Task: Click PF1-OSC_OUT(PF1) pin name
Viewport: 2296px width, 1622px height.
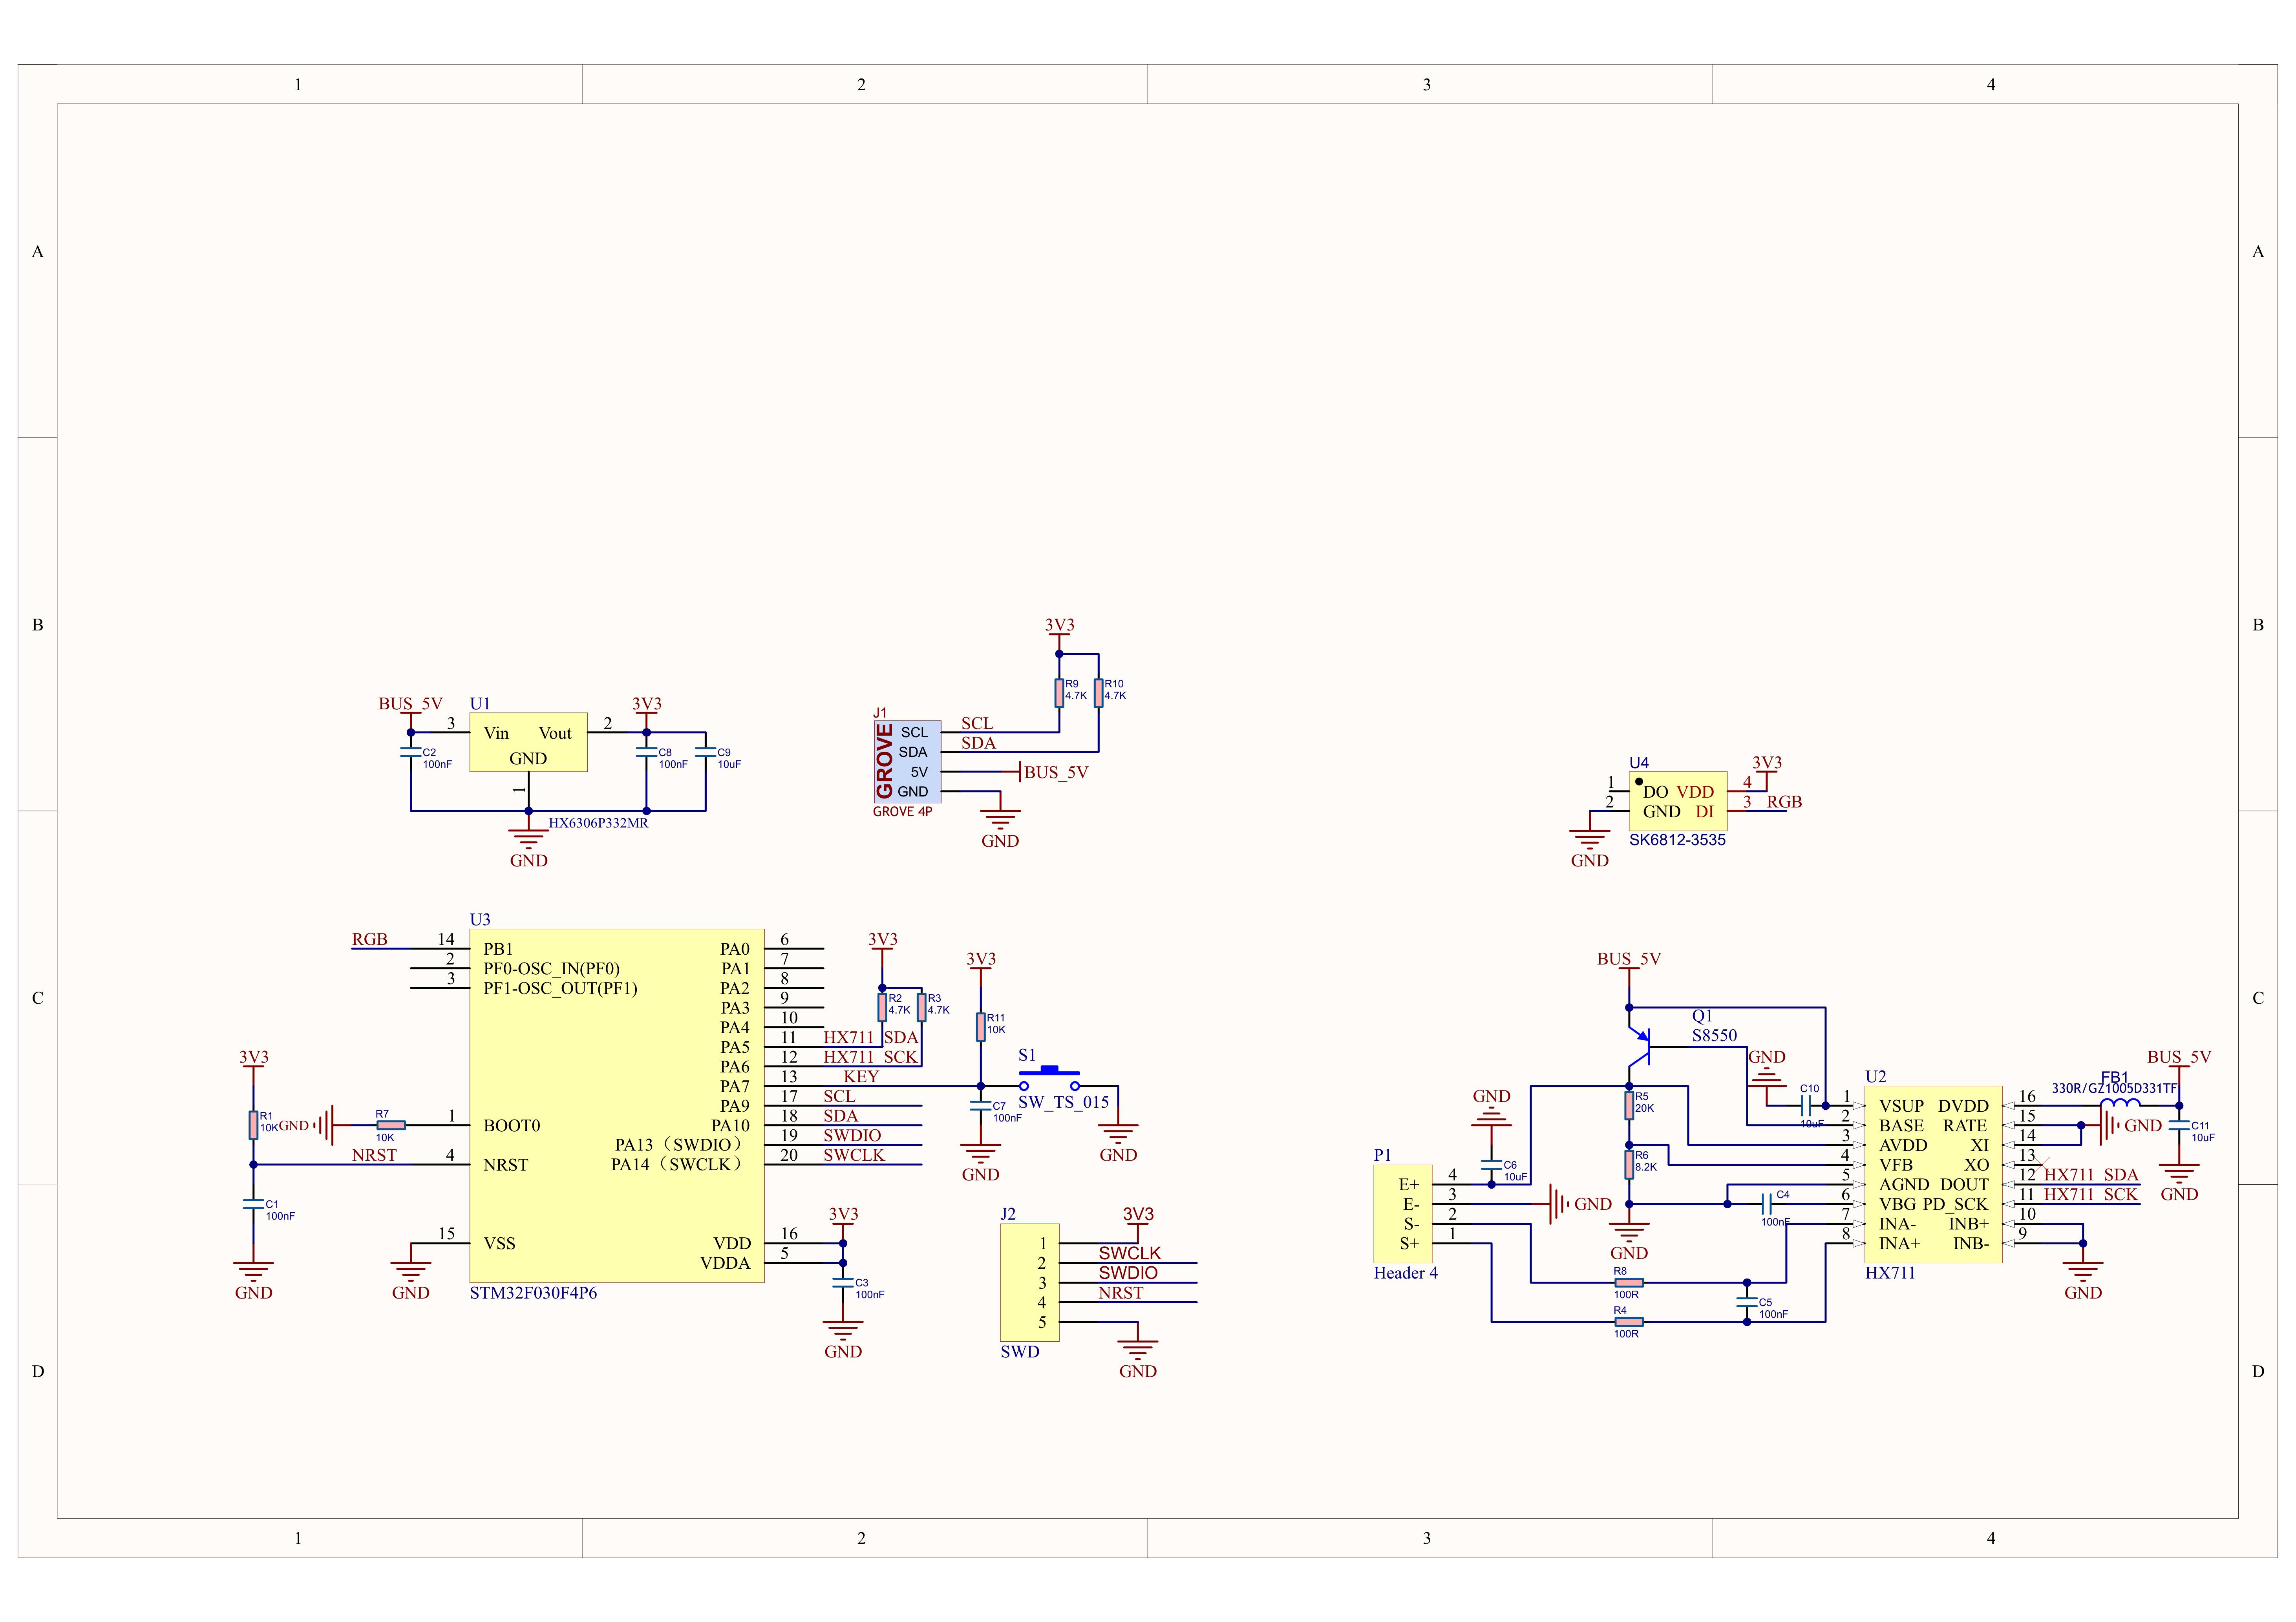Action: click(x=560, y=988)
